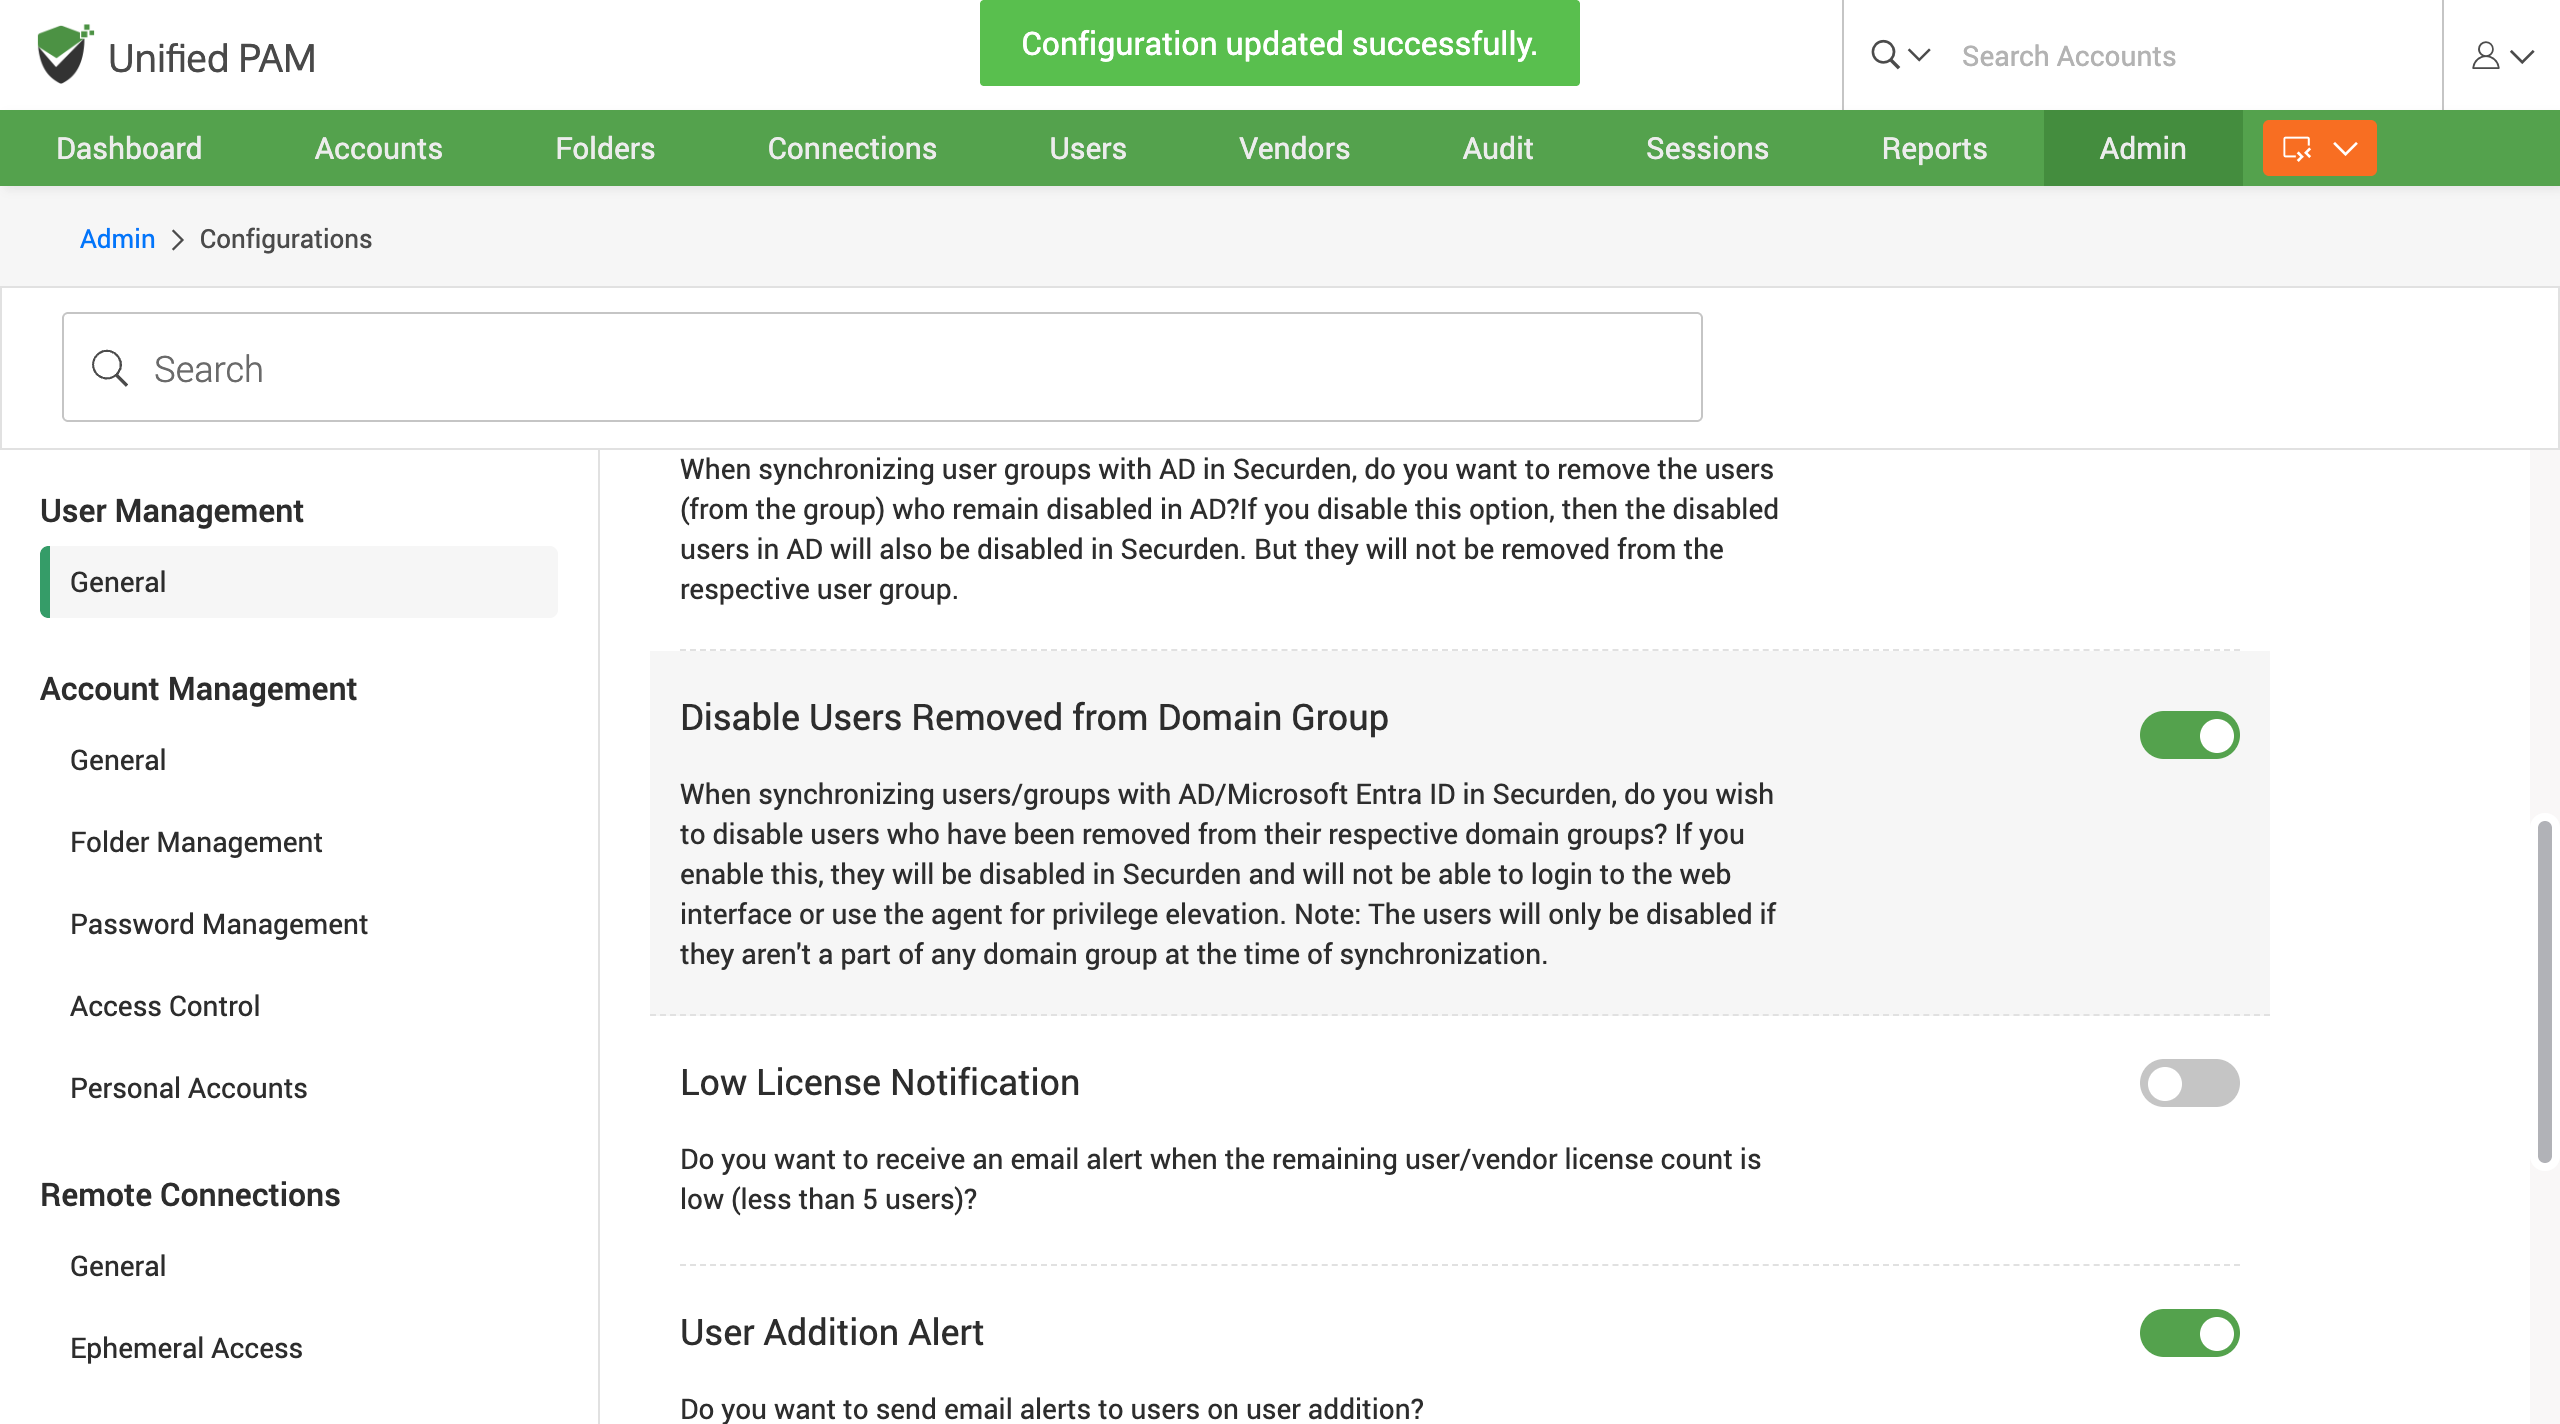Open the Vendors tab

pos(1294,148)
